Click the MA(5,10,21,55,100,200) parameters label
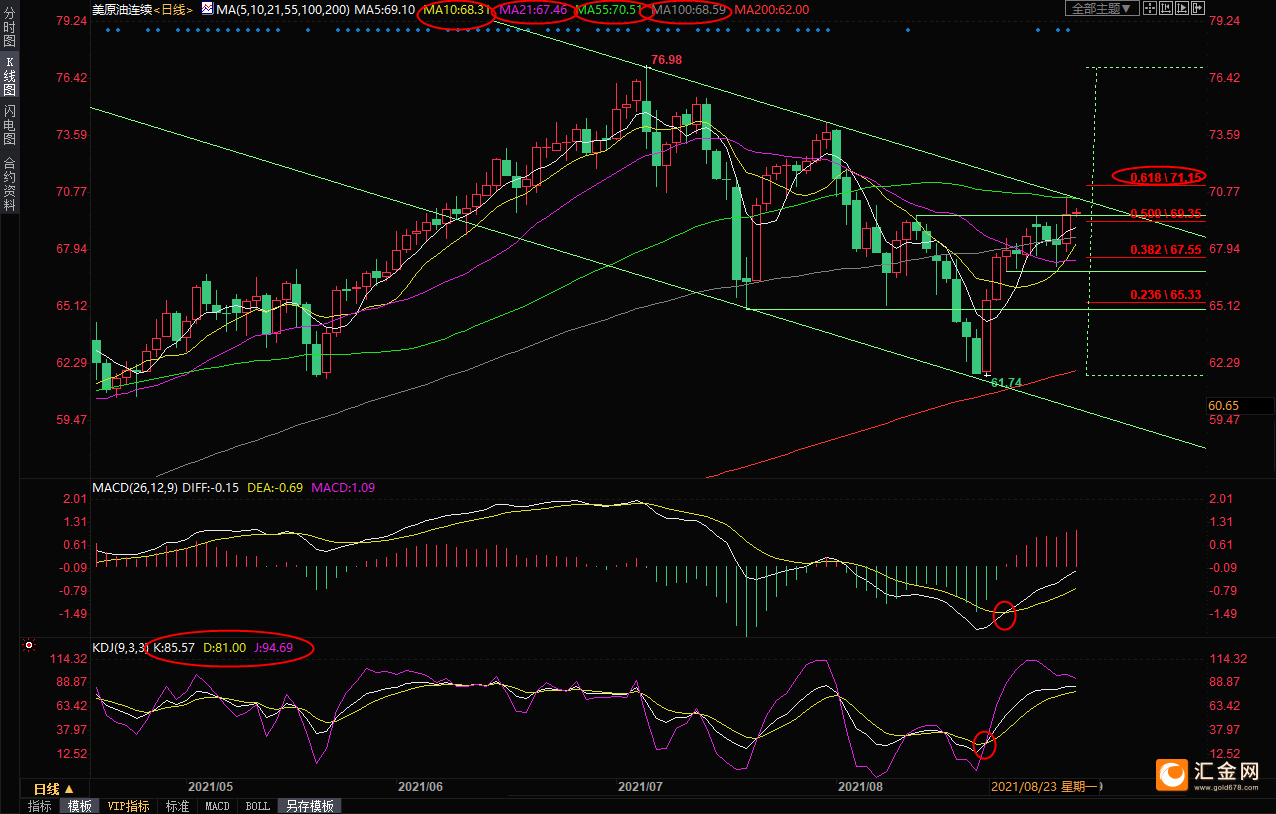Image resolution: width=1276 pixels, height=814 pixels. tap(283, 9)
